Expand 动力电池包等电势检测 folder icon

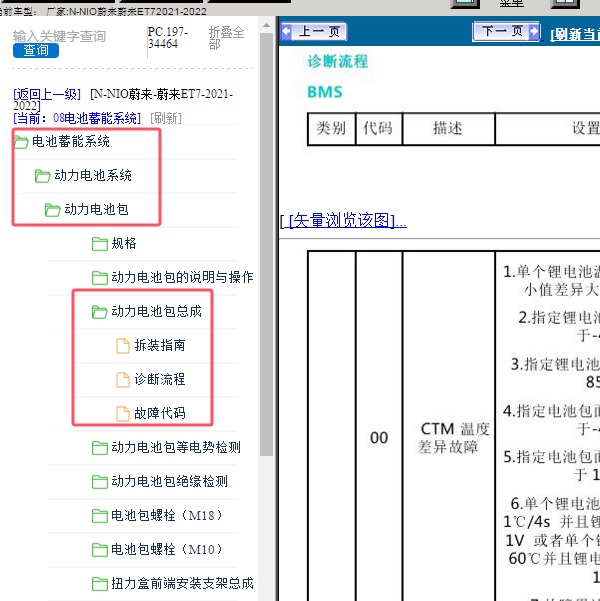(100, 448)
